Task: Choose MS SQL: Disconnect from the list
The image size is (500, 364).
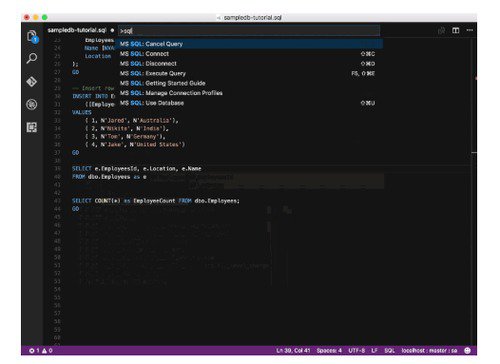Action: coord(249,63)
